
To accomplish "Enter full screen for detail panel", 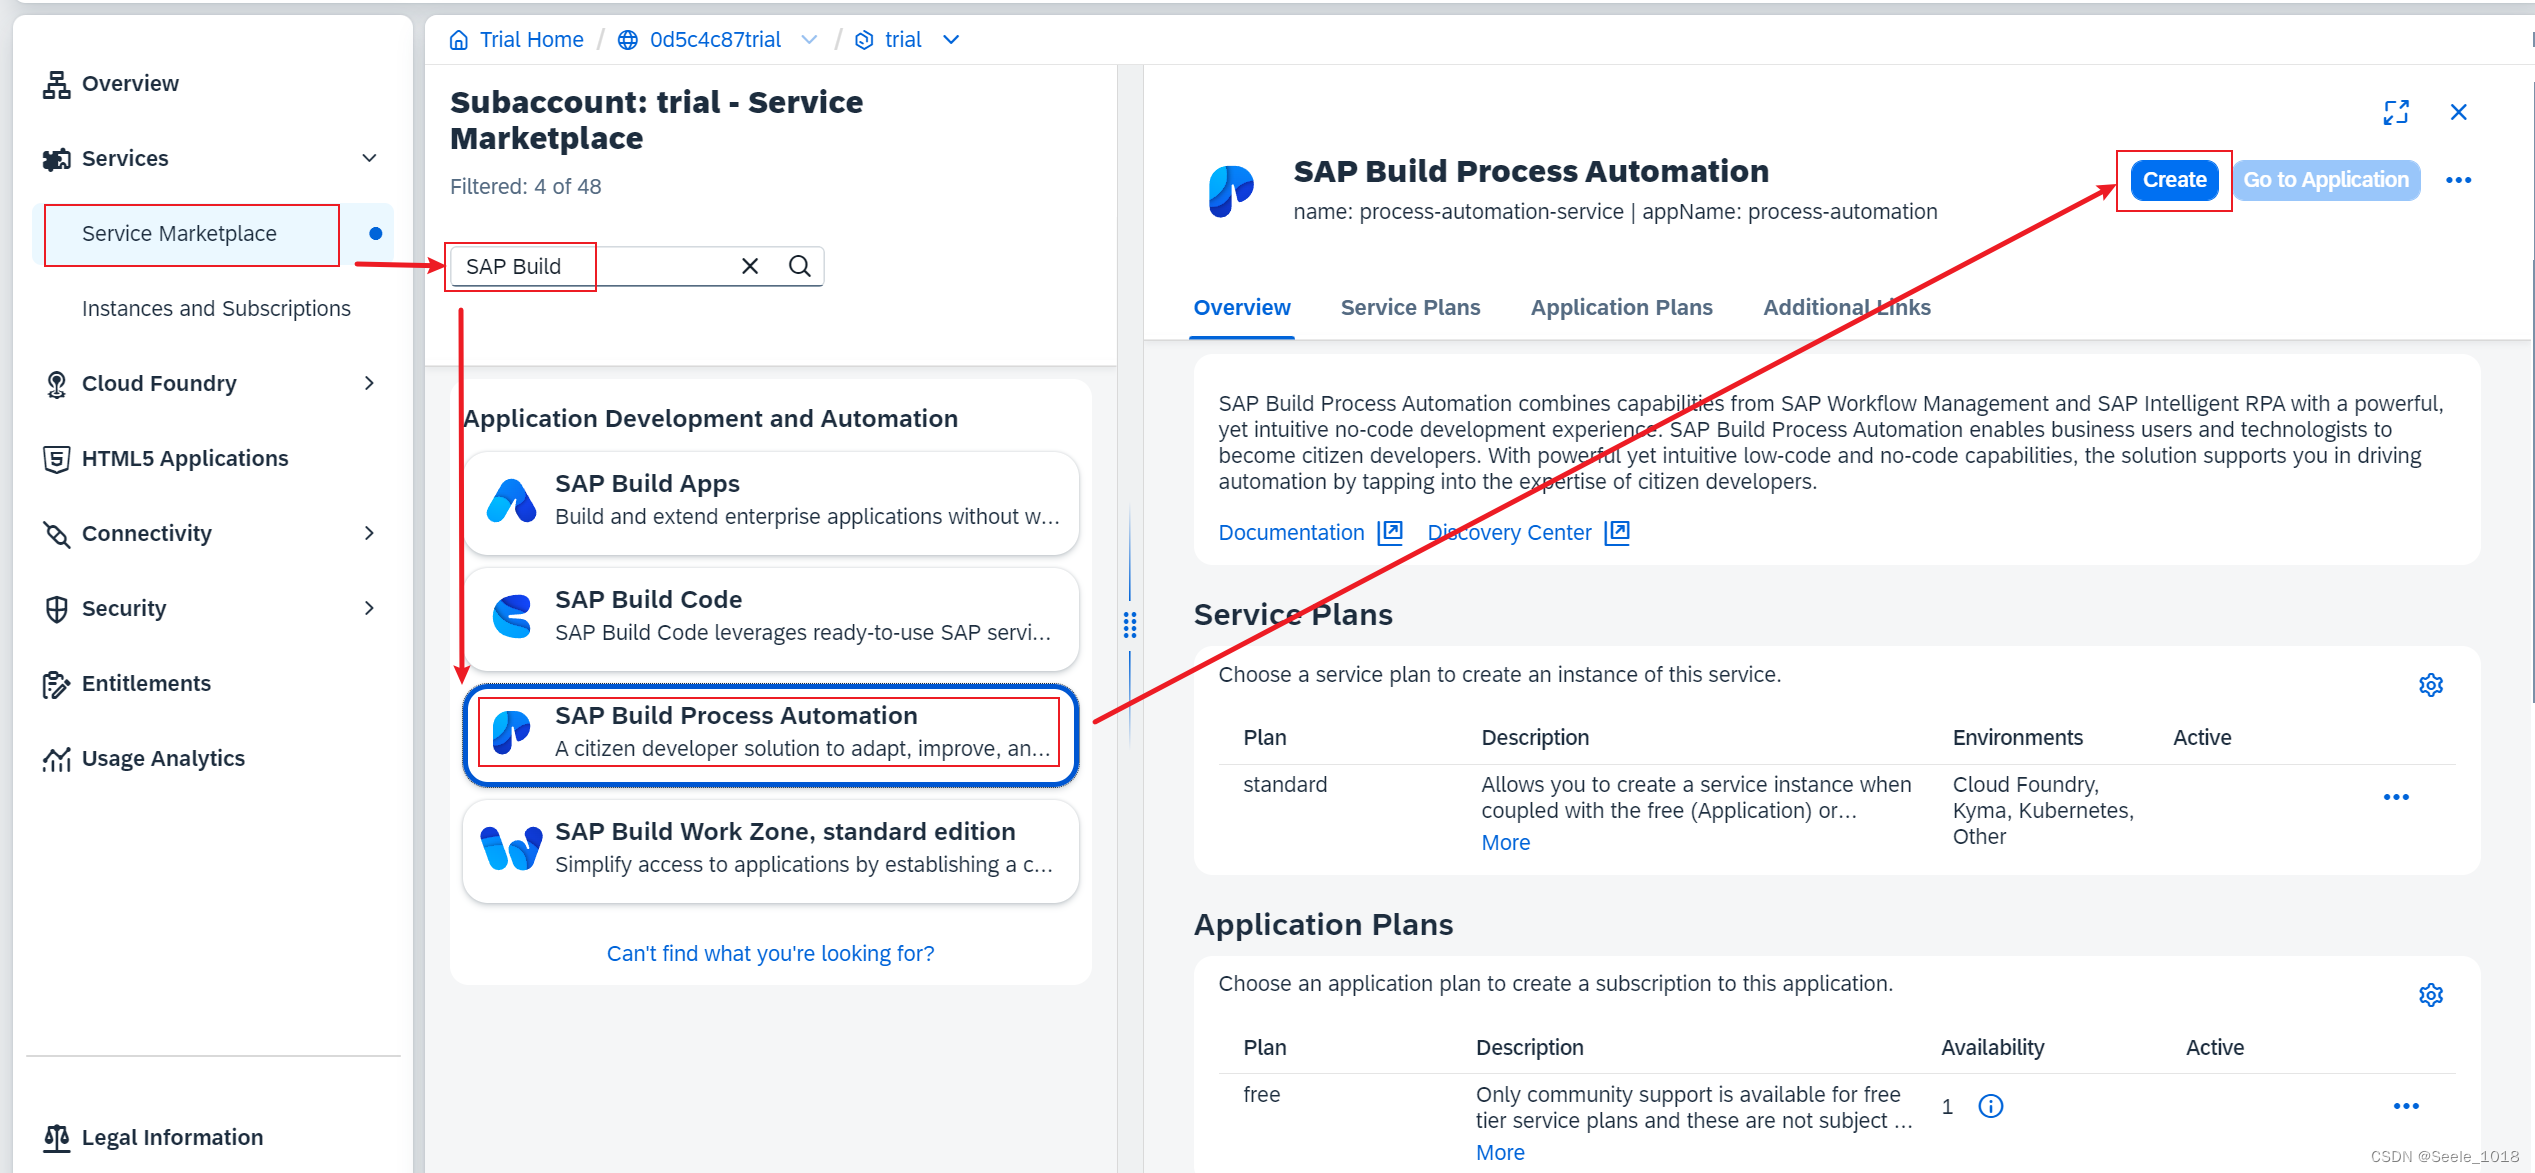I will pos(2396,112).
